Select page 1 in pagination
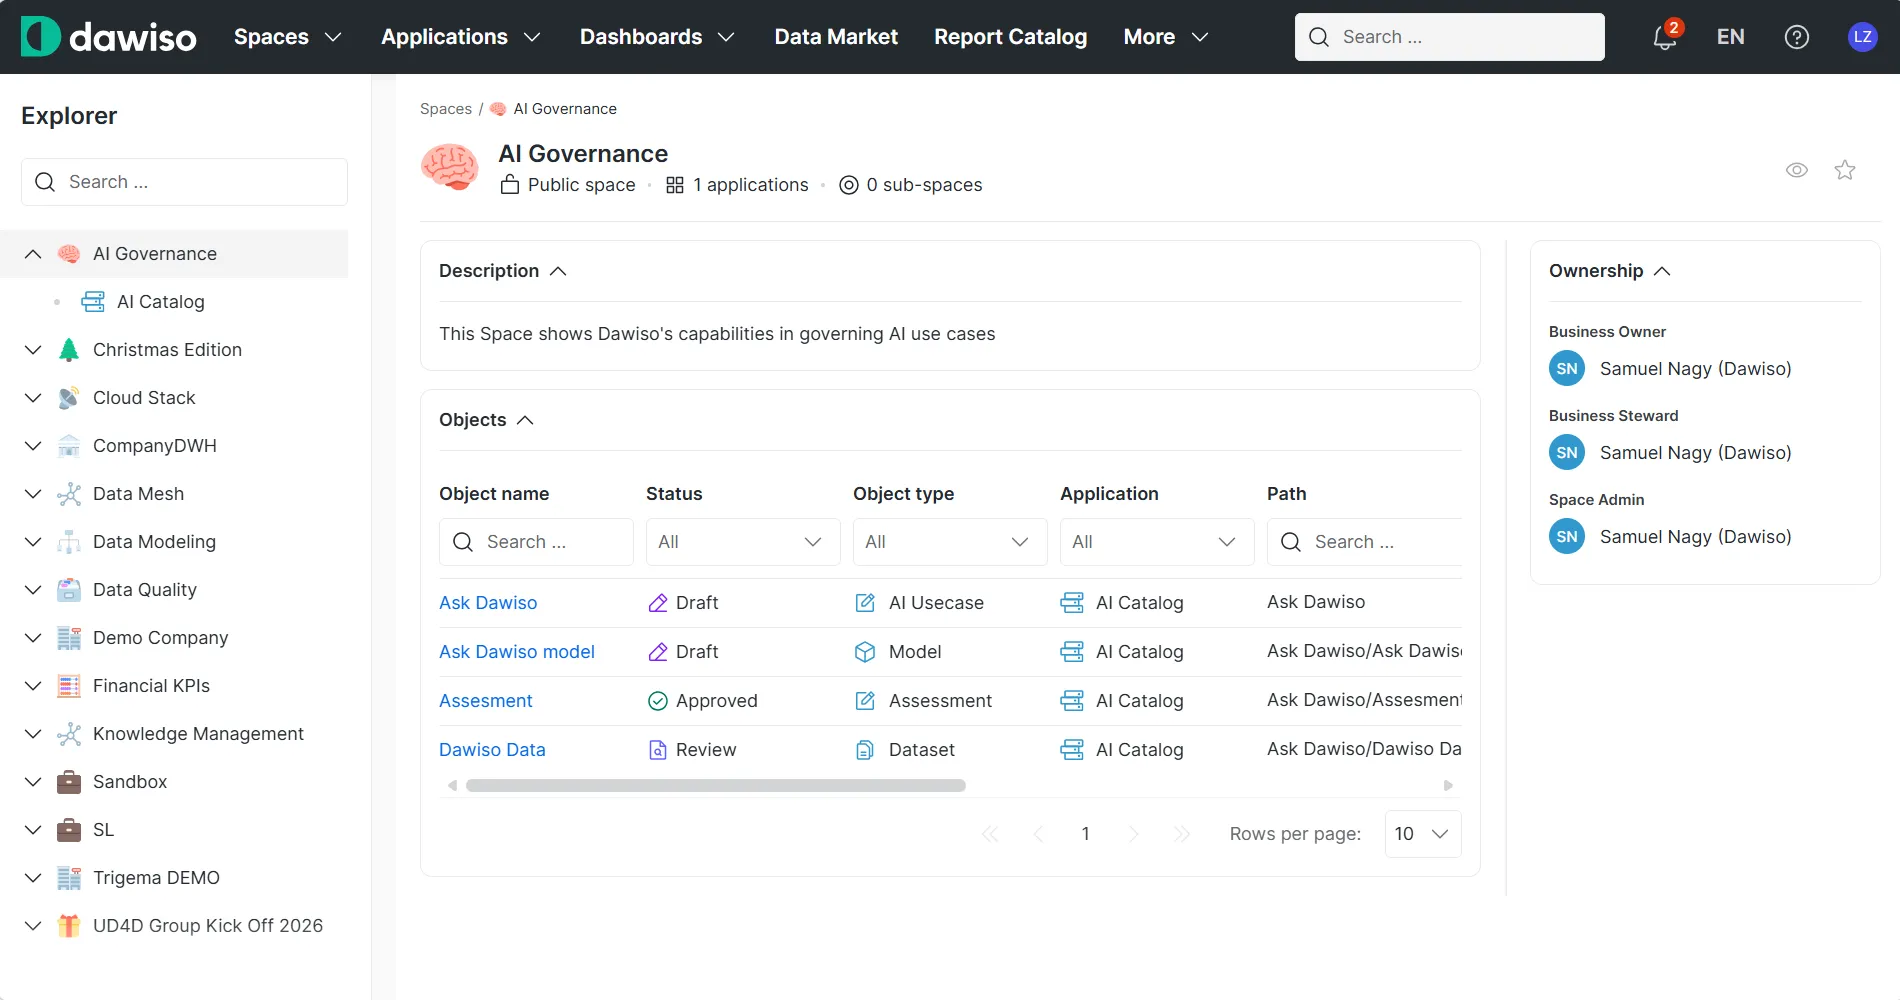 pos(1085,834)
